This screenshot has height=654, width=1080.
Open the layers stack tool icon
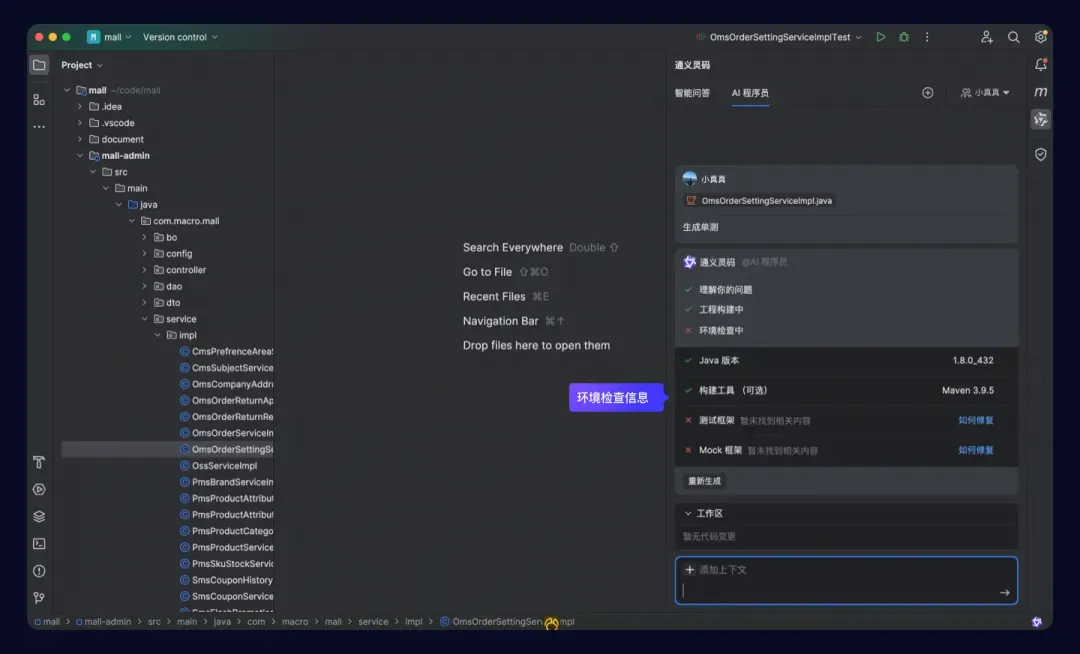tap(39, 516)
